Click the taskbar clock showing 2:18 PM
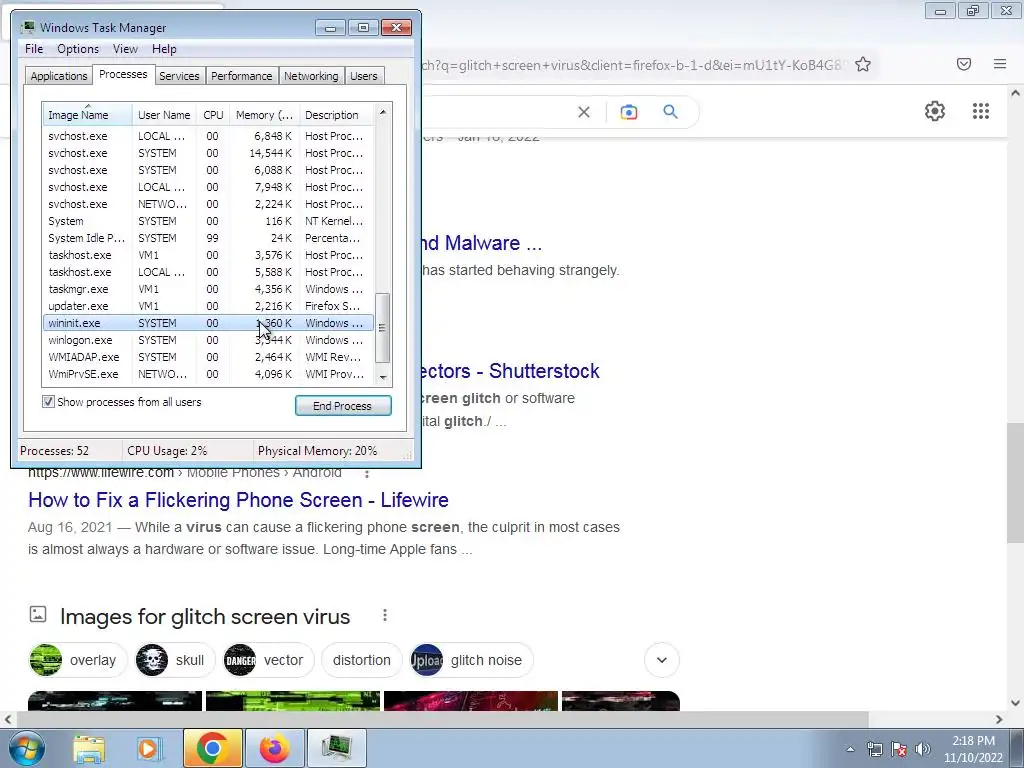 [973, 749]
